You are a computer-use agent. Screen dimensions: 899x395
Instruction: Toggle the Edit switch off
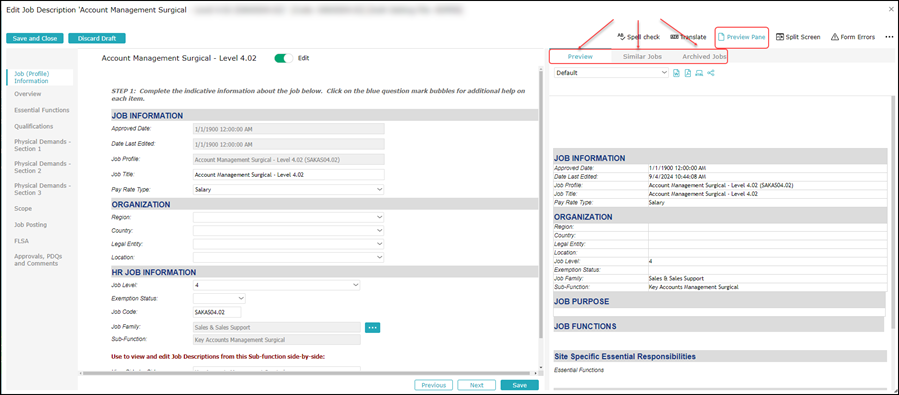(284, 58)
